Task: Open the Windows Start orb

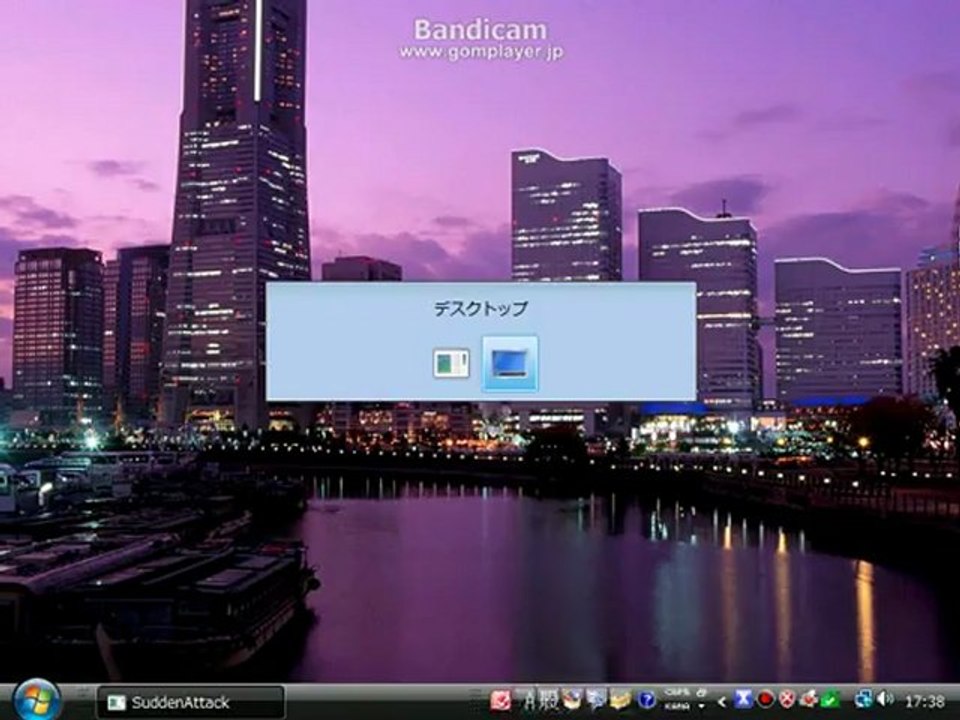Action: 37,701
